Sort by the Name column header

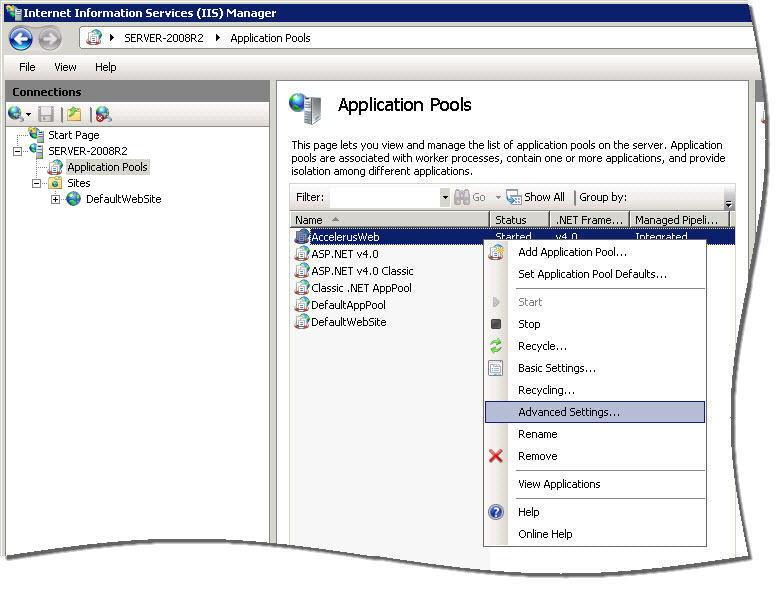390,220
